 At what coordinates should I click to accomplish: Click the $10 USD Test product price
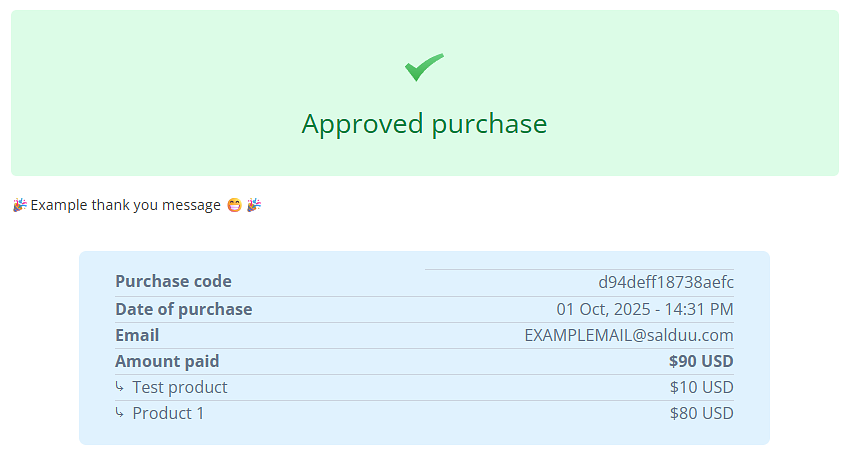701,387
